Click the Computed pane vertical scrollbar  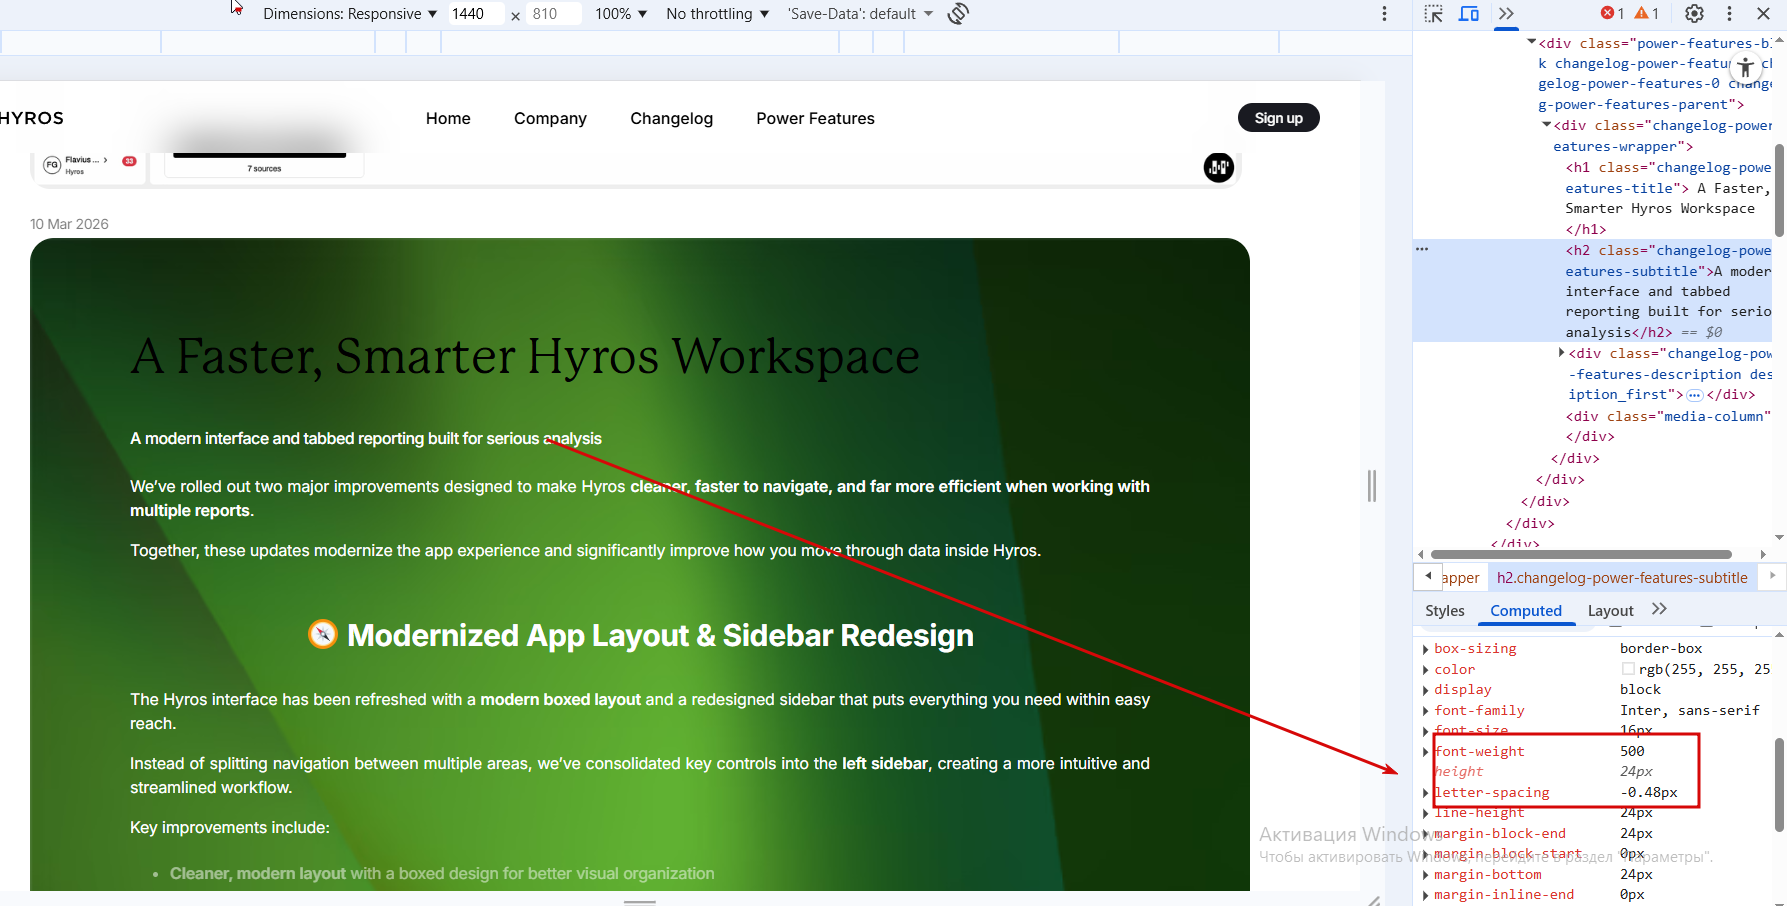[x=1779, y=784]
